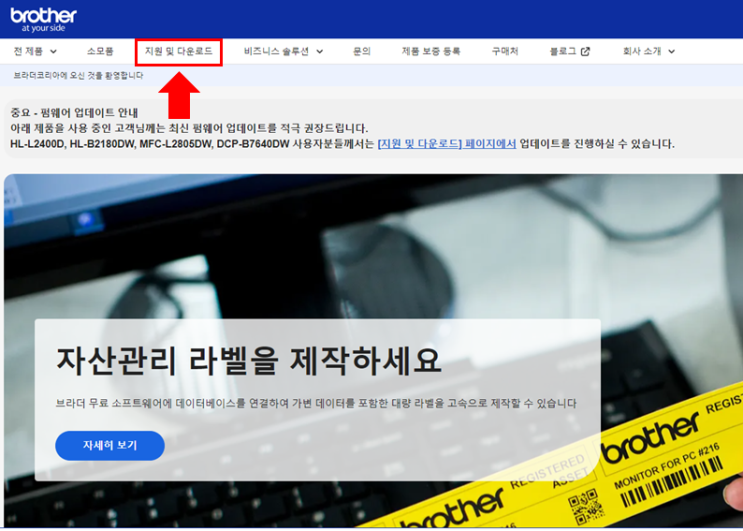Expand the 비즈니스 솔루션 dropdown chevron

tap(319, 52)
